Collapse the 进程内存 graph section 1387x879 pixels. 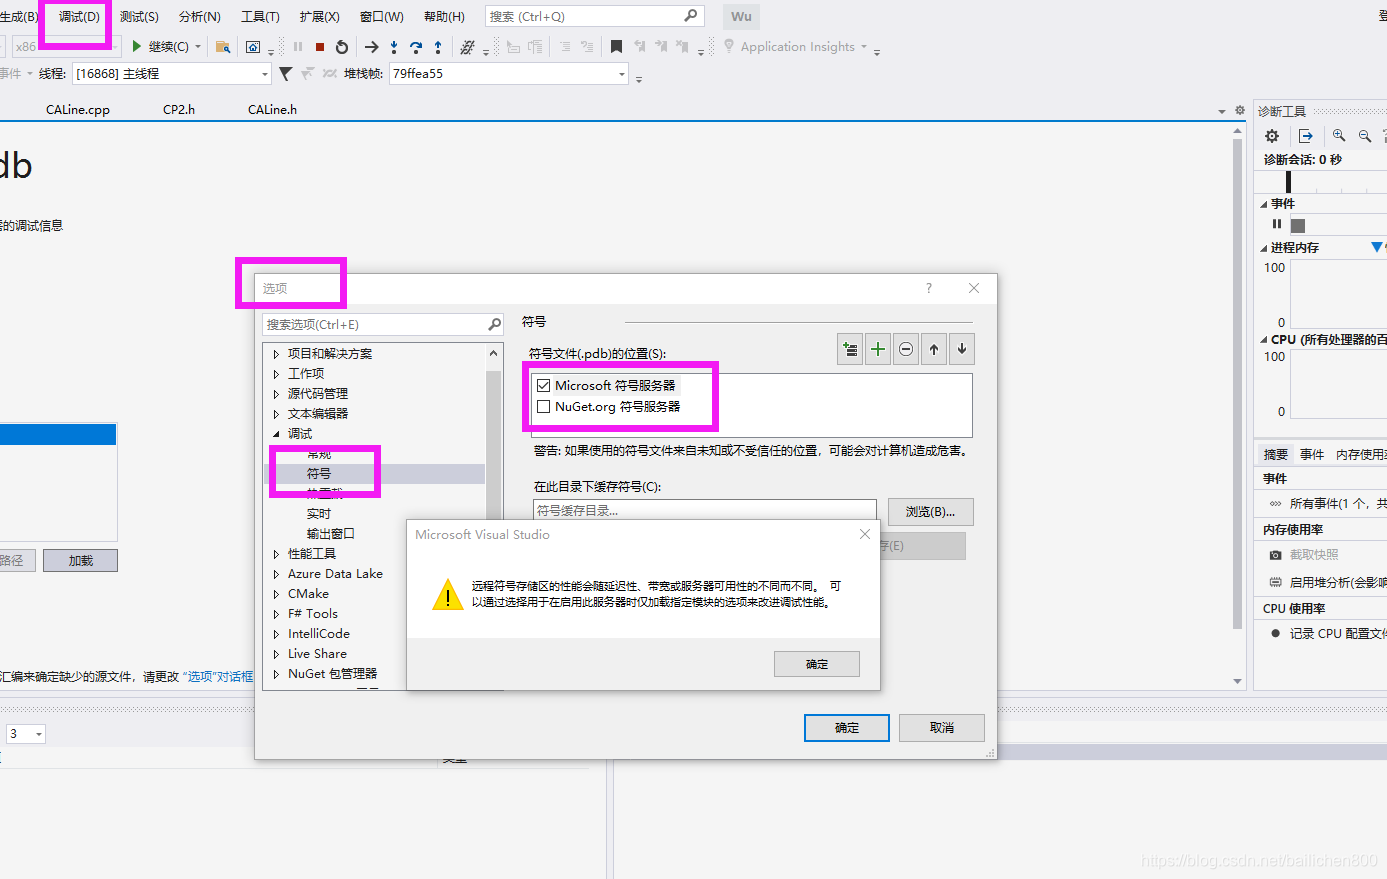coord(1264,248)
